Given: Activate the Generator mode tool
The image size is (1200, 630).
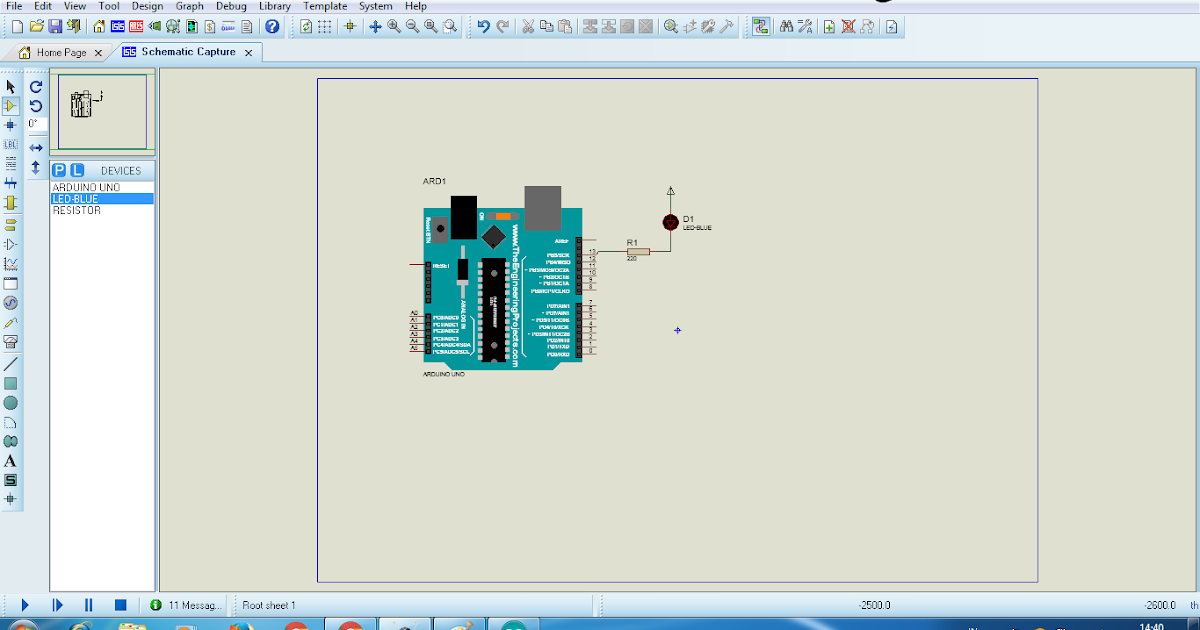Looking at the screenshot, I should [10, 301].
